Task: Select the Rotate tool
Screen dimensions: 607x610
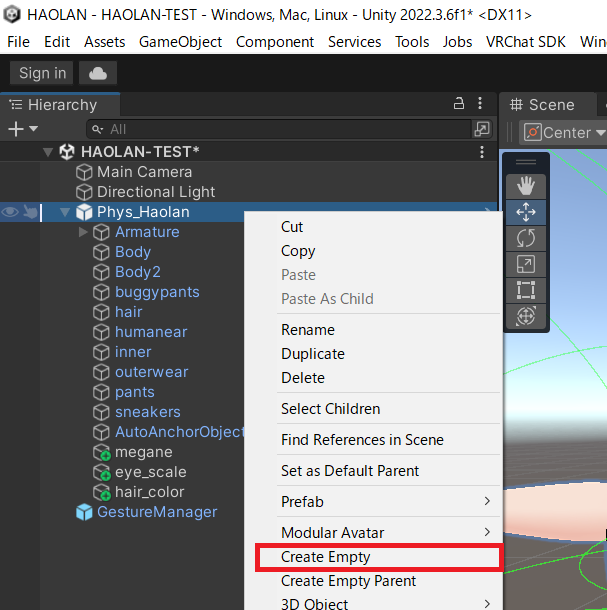Action: [x=526, y=238]
